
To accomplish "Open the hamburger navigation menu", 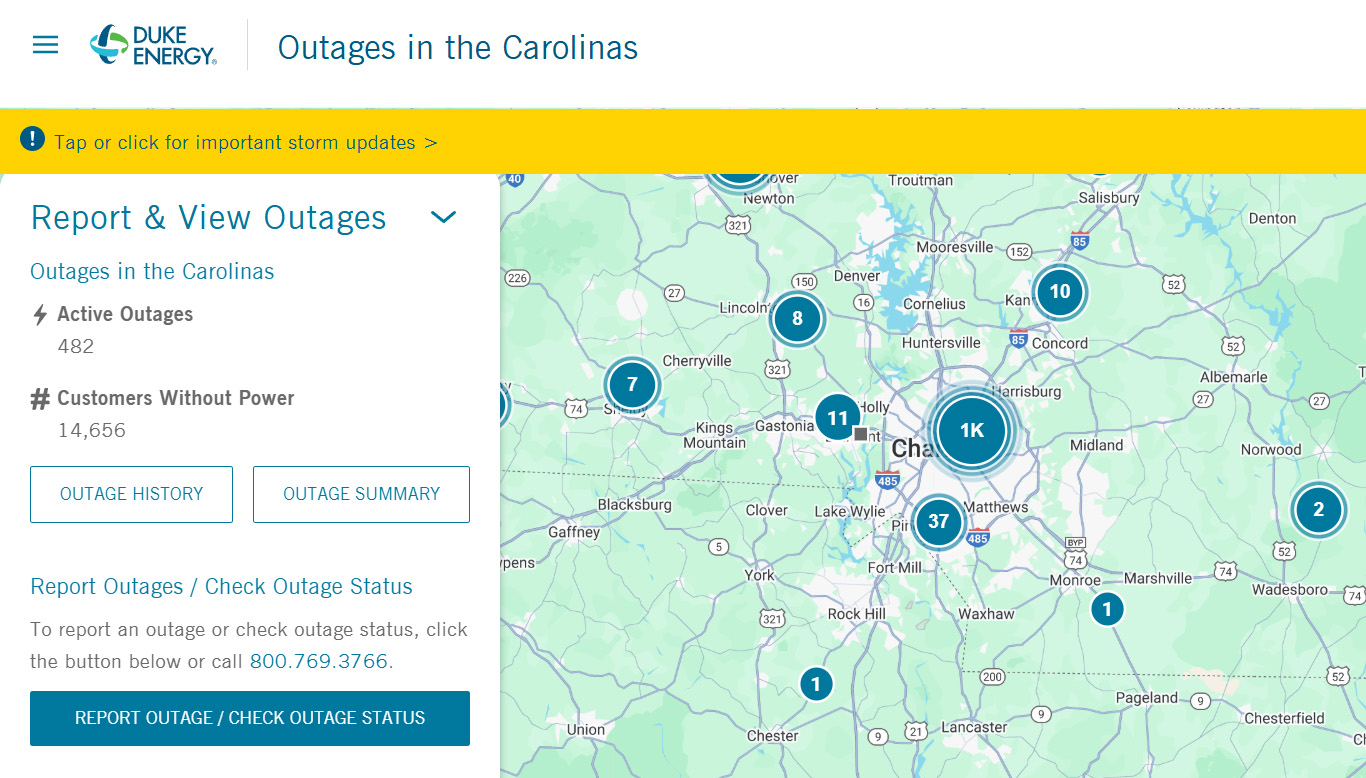I will pyautogui.click(x=45, y=45).
